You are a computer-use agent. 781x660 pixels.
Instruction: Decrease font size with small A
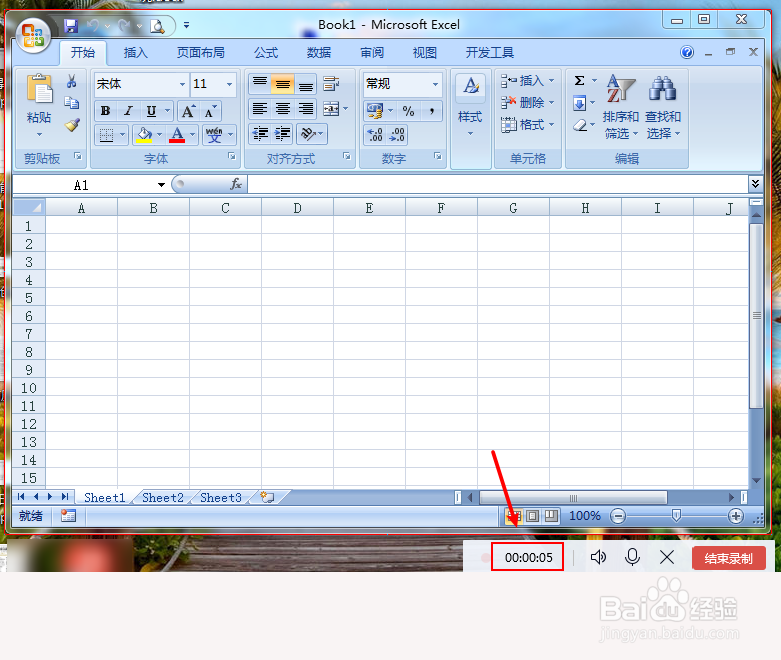211,111
